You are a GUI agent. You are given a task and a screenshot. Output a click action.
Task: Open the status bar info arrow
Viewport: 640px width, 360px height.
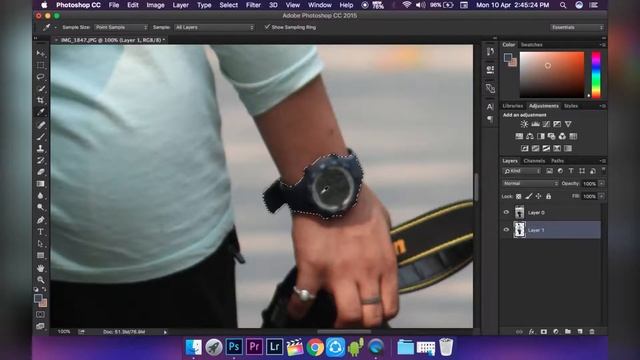(165, 332)
